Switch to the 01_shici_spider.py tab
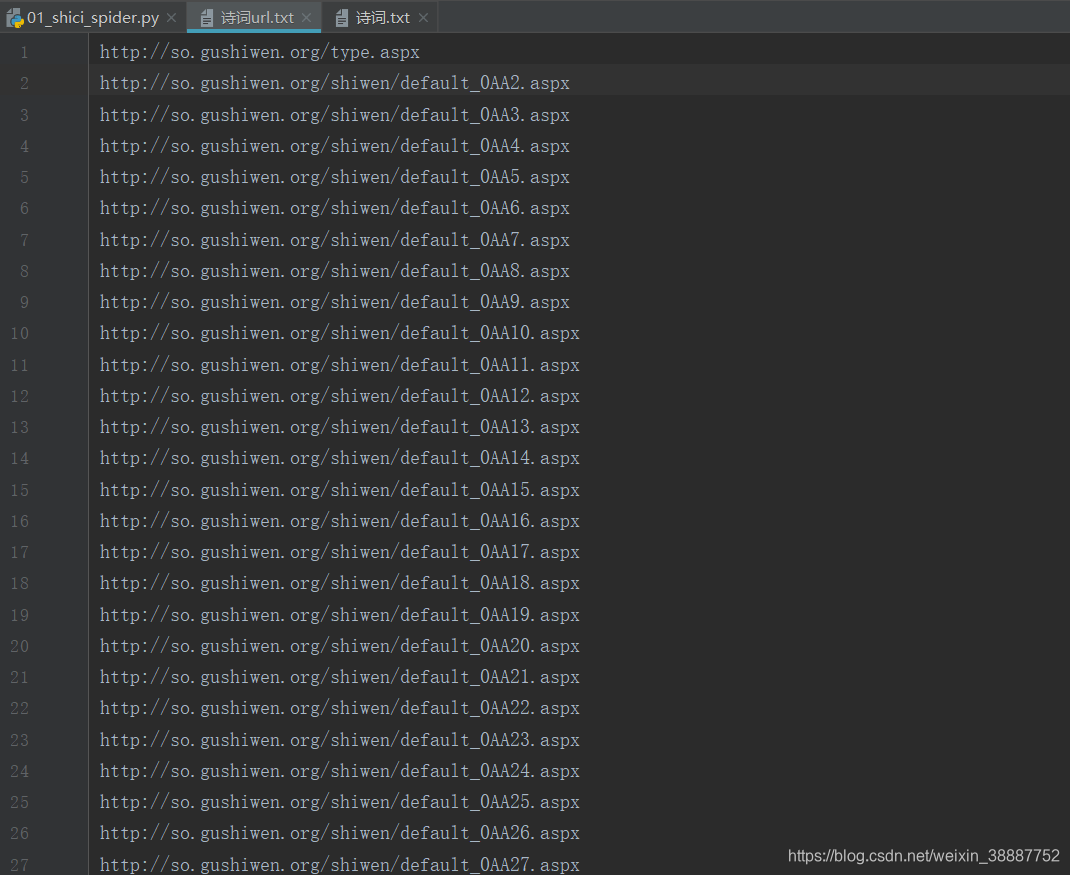Viewport: 1070px width, 875px height. (x=93, y=18)
